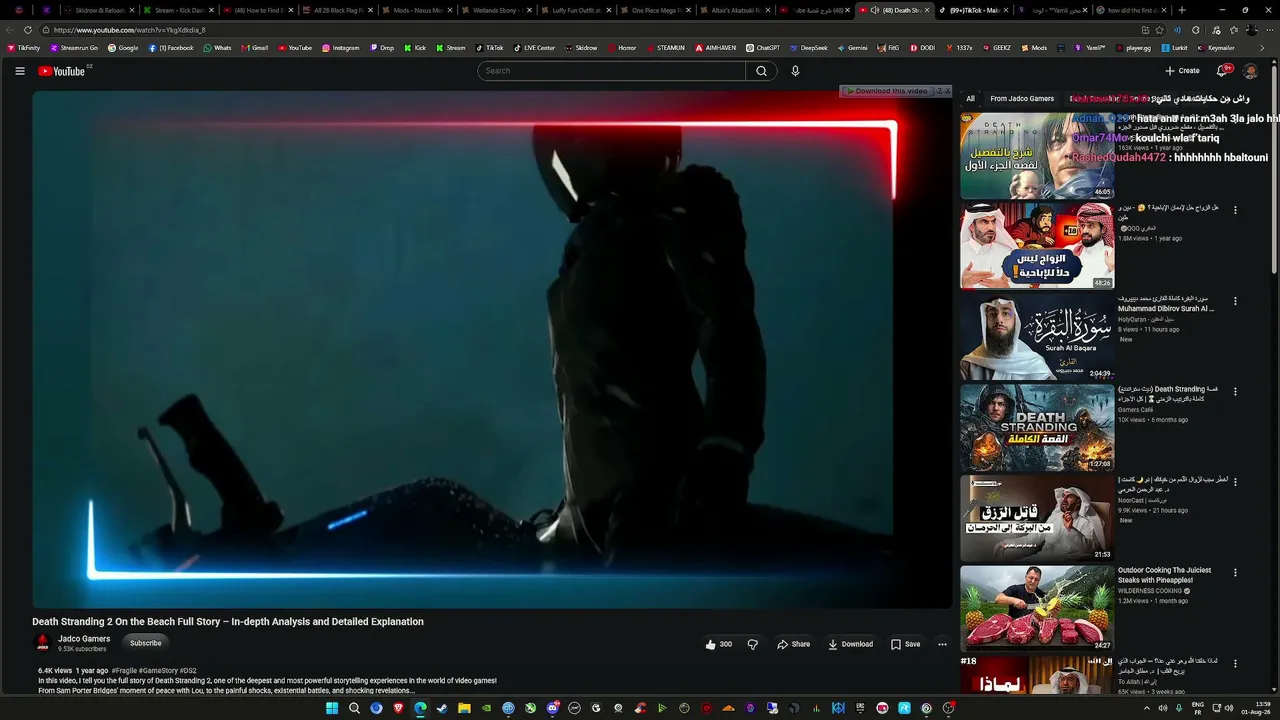Open the YouTube guide hamburger menu
1280x720 pixels.
20,71
